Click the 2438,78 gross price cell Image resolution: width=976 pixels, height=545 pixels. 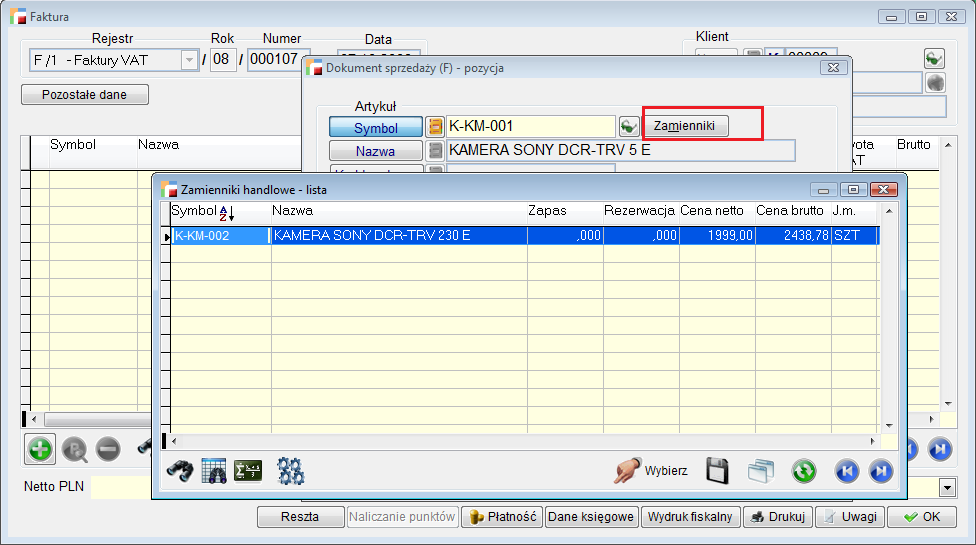tap(793, 236)
